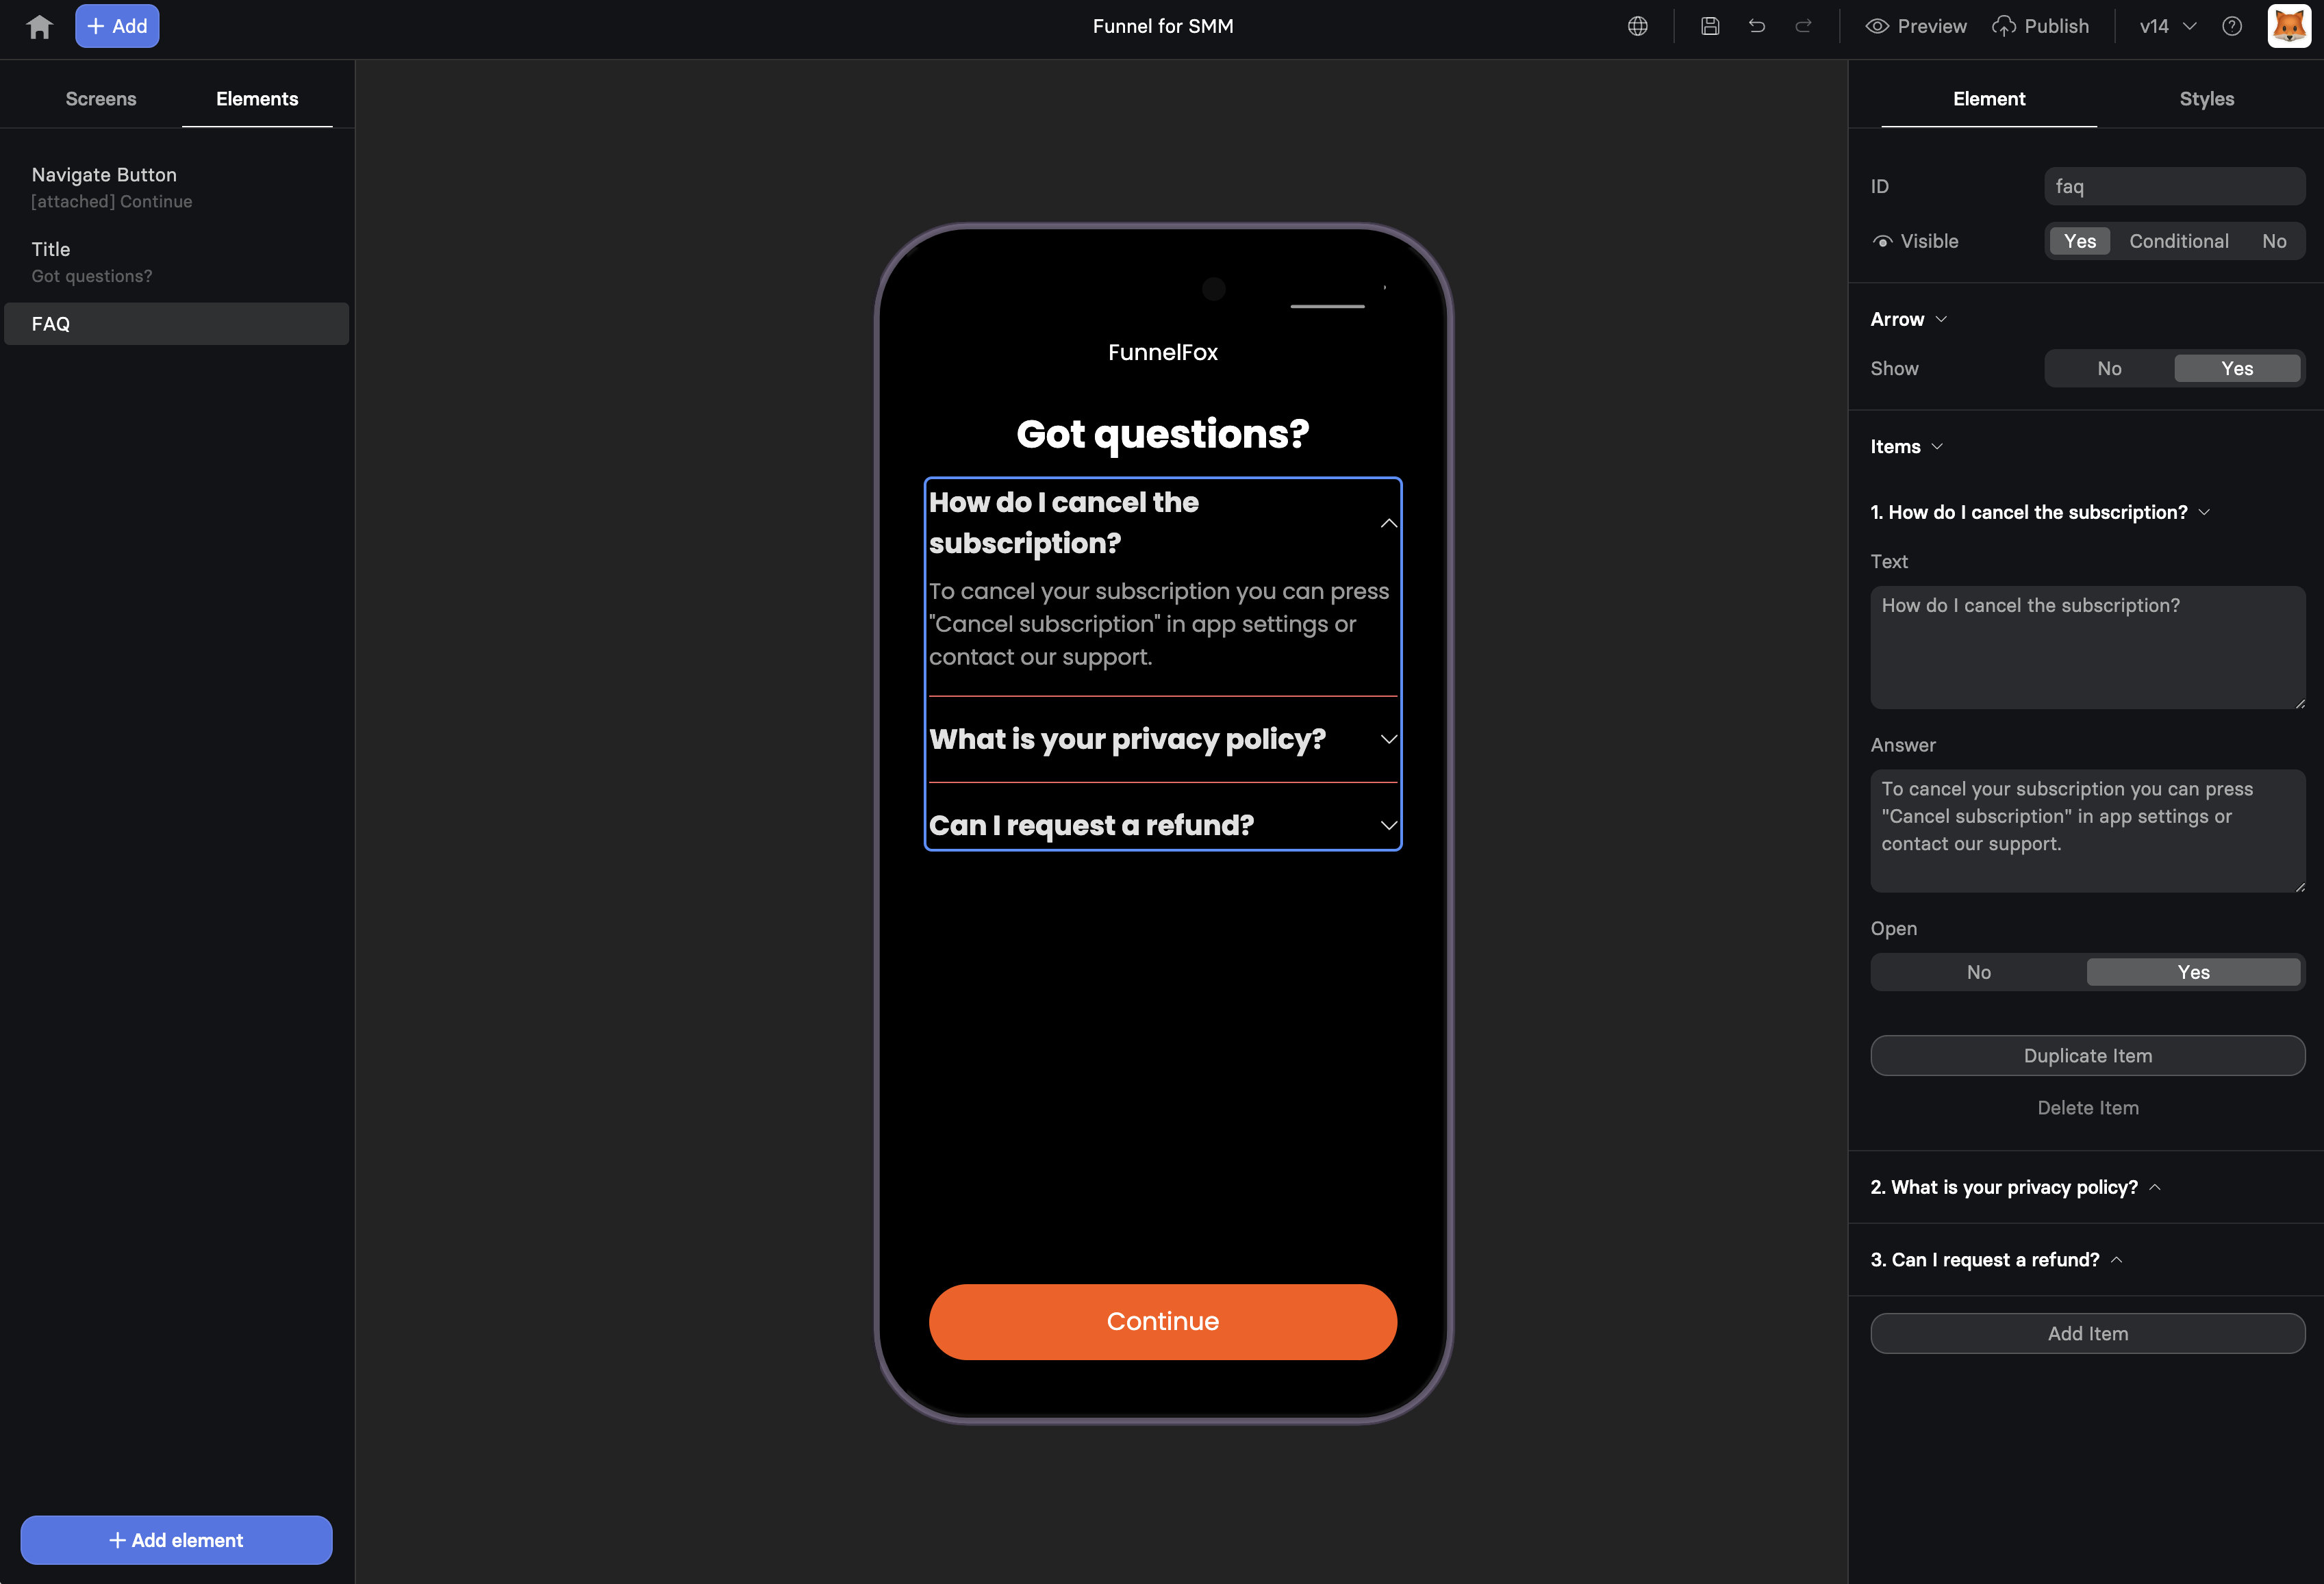
Task: Set Visible to Yes
Action: (2080, 241)
